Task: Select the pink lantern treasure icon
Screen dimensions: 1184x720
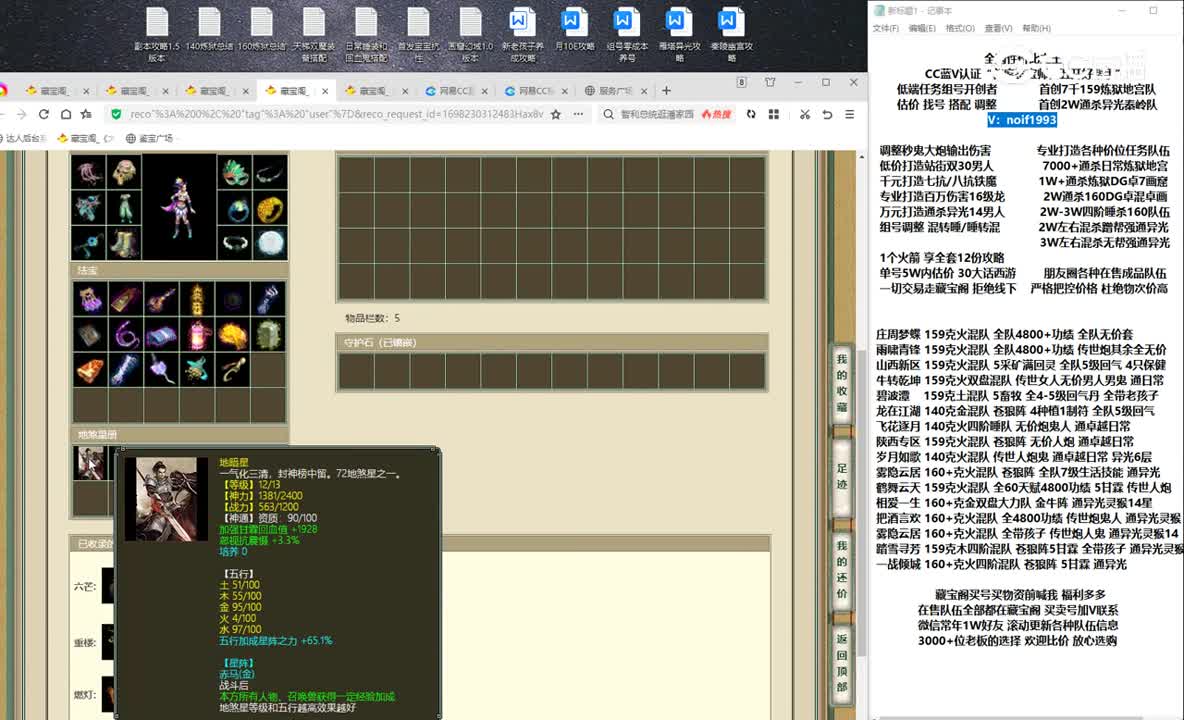Action: [197, 335]
